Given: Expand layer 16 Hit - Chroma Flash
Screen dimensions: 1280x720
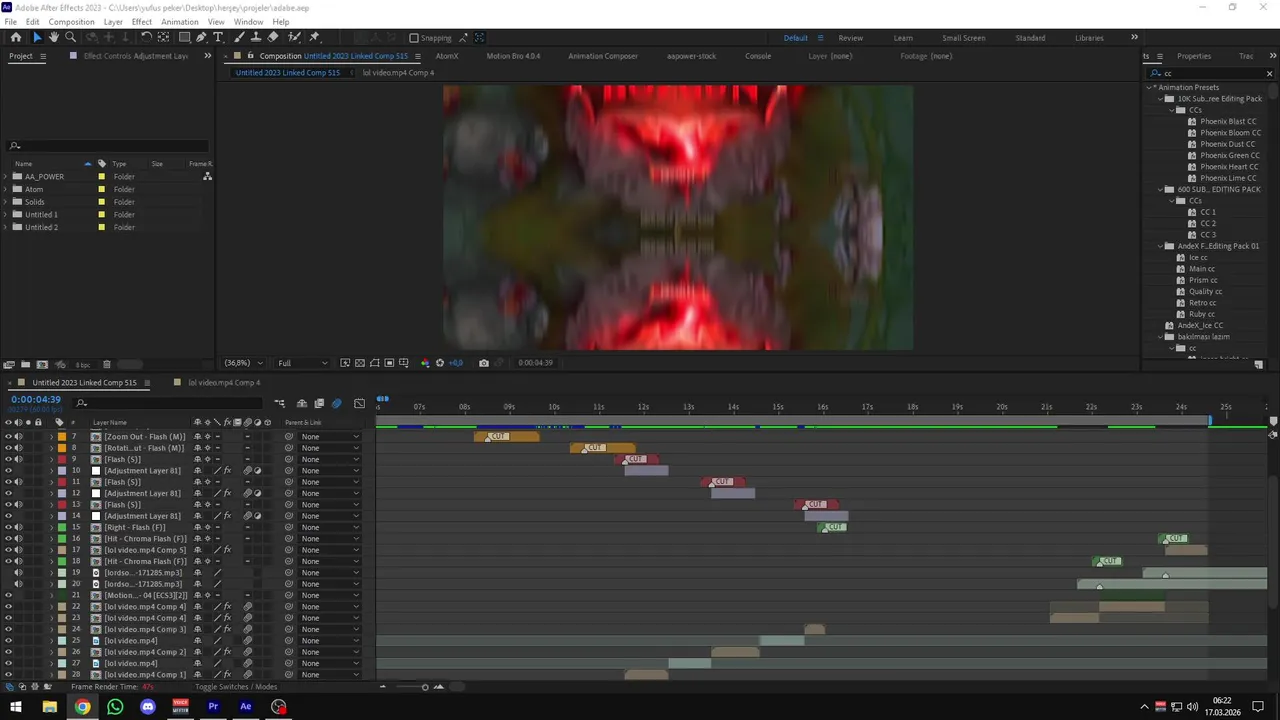Looking at the screenshot, I should [x=52, y=539].
